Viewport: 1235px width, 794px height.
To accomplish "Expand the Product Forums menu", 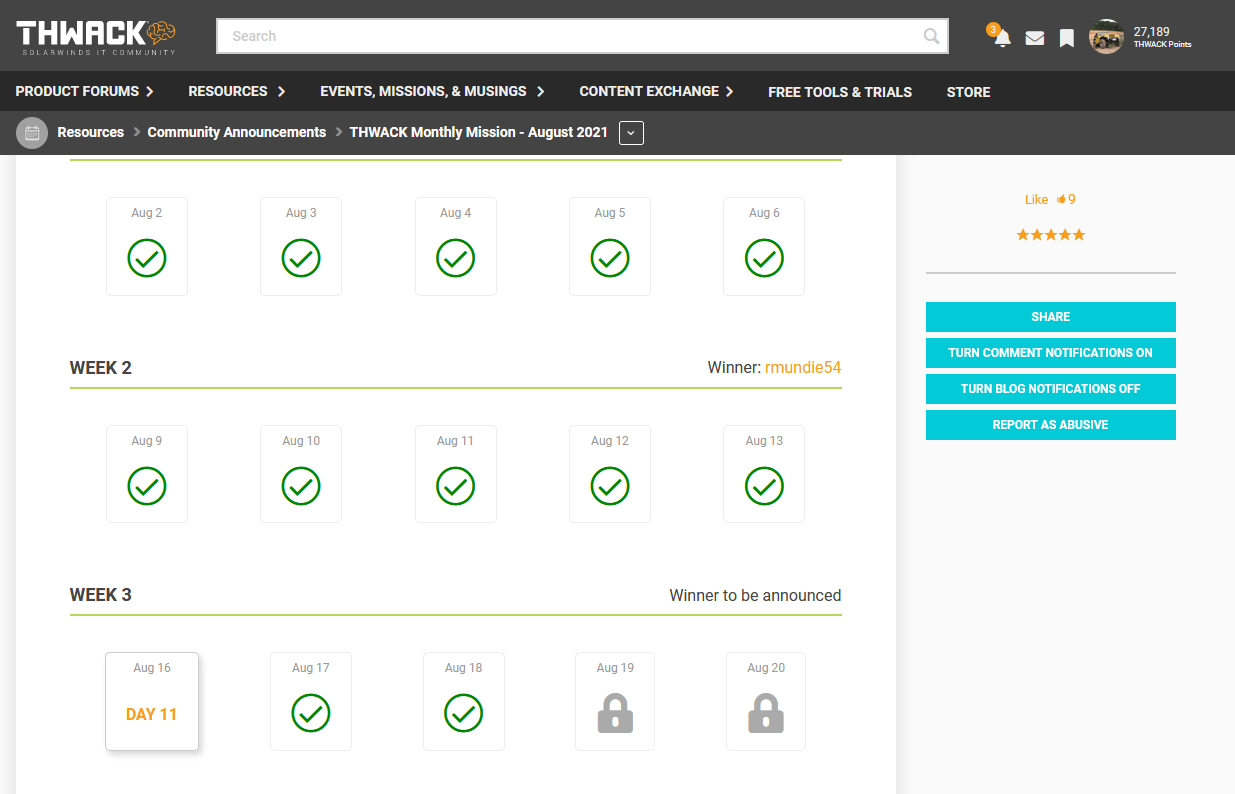I will (85, 91).
